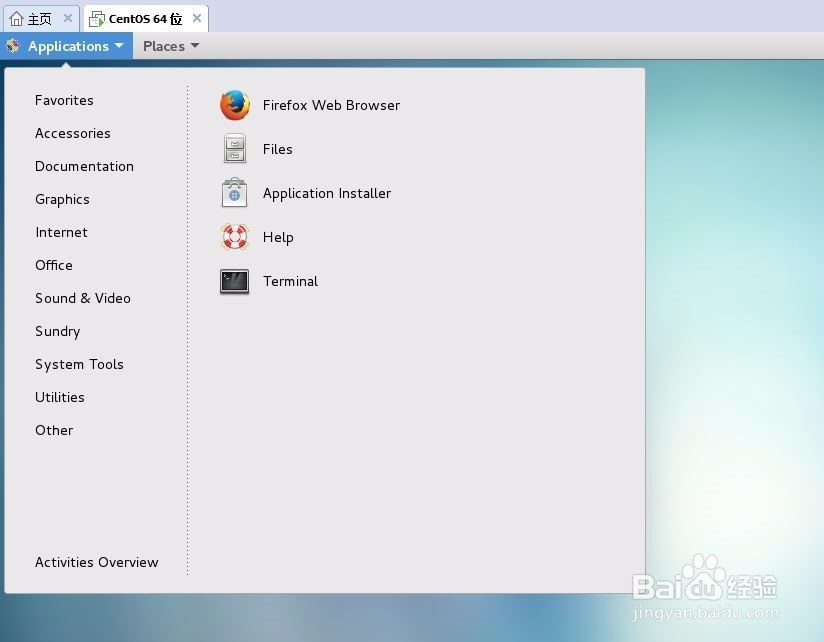Click the Firefox Web Browser icon
The image size is (824, 642).
coord(234,105)
